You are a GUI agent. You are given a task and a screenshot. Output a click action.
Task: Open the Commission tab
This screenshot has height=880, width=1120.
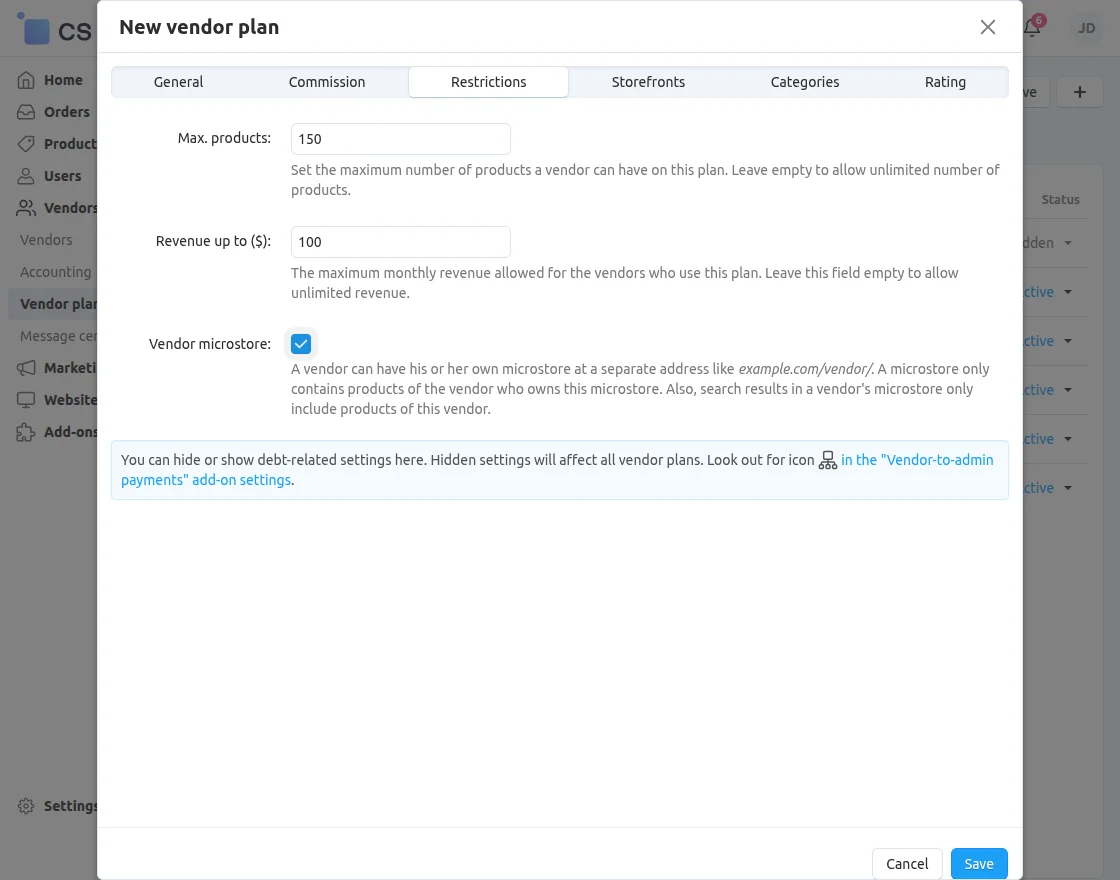(327, 82)
